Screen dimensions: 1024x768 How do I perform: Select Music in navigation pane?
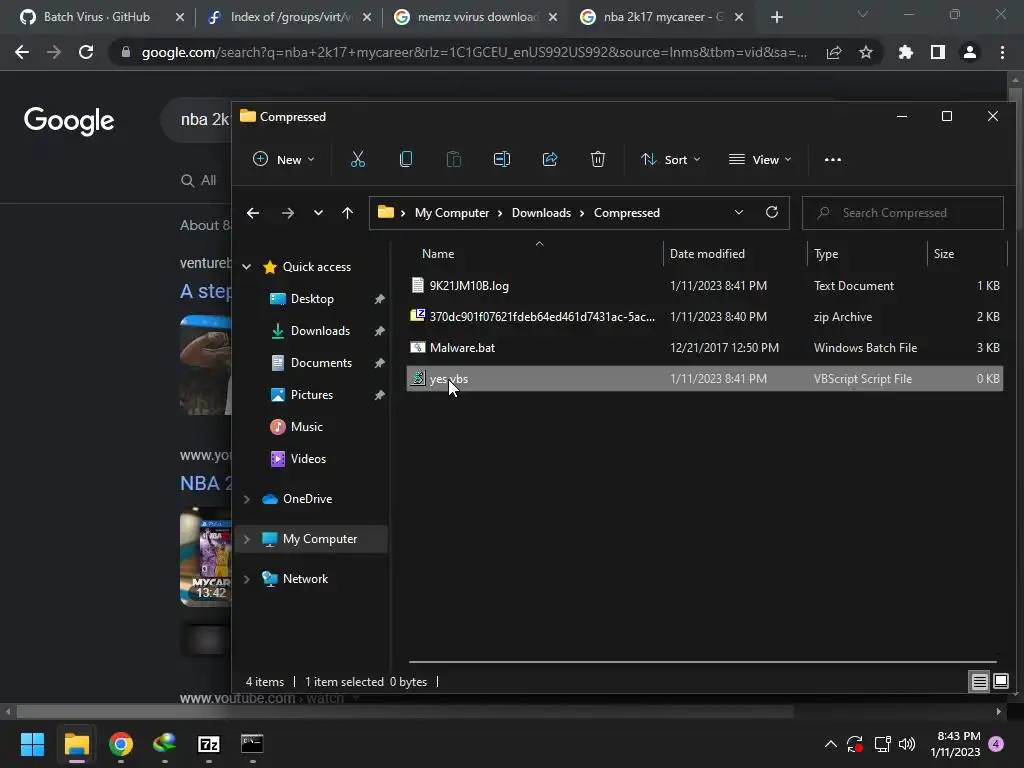click(306, 426)
